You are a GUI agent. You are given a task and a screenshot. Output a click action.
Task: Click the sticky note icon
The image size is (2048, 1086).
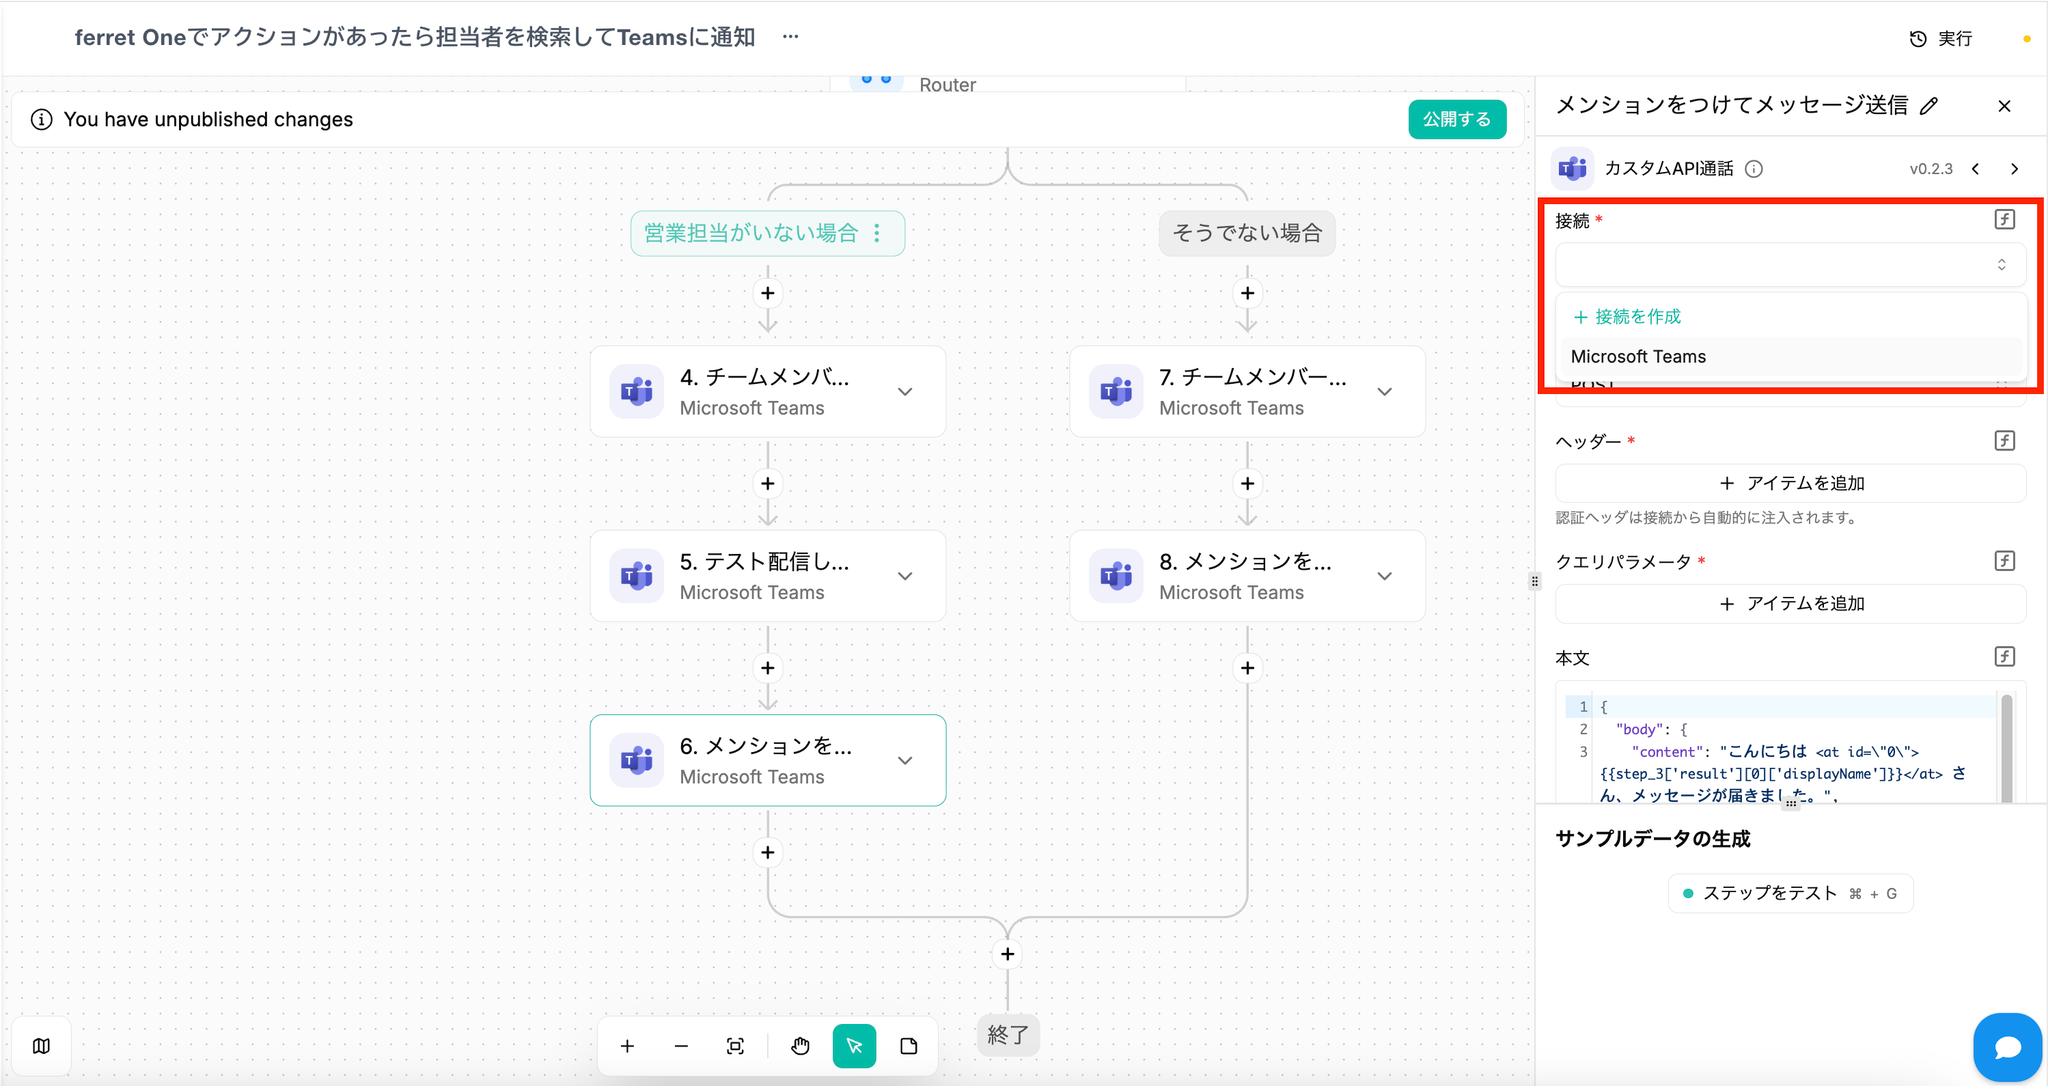[x=908, y=1046]
